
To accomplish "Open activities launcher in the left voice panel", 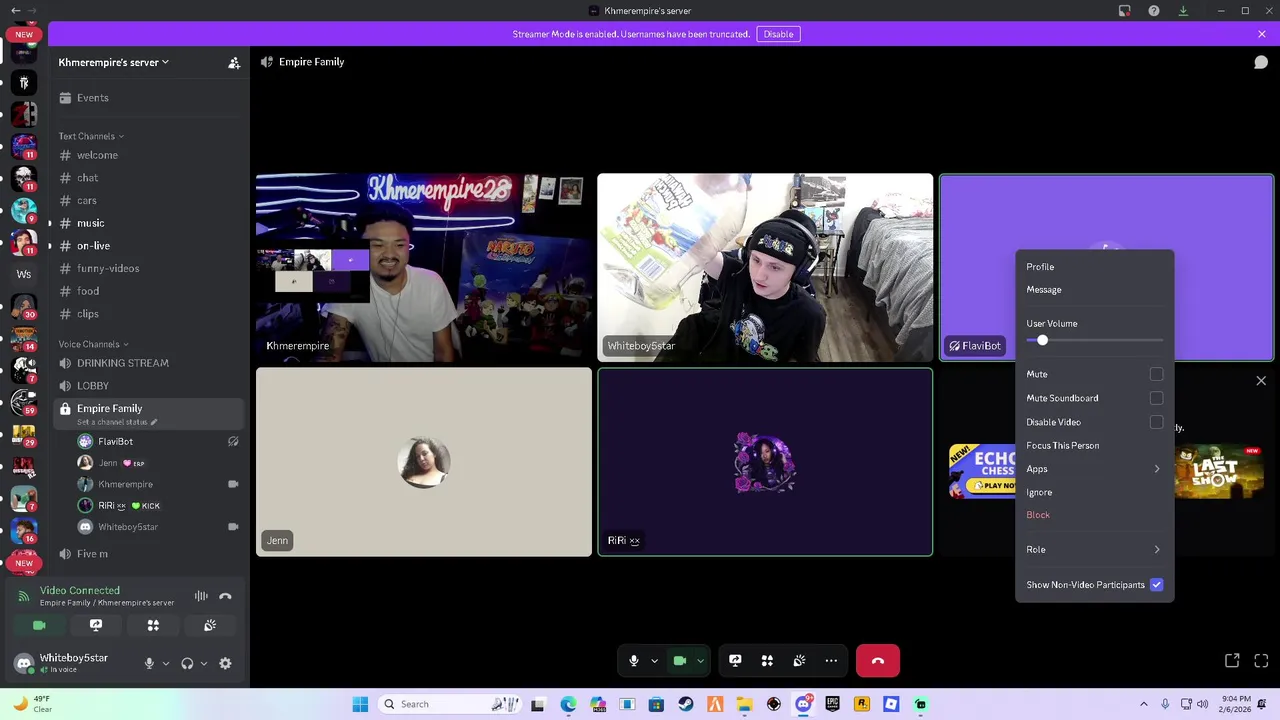I will (x=153, y=625).
